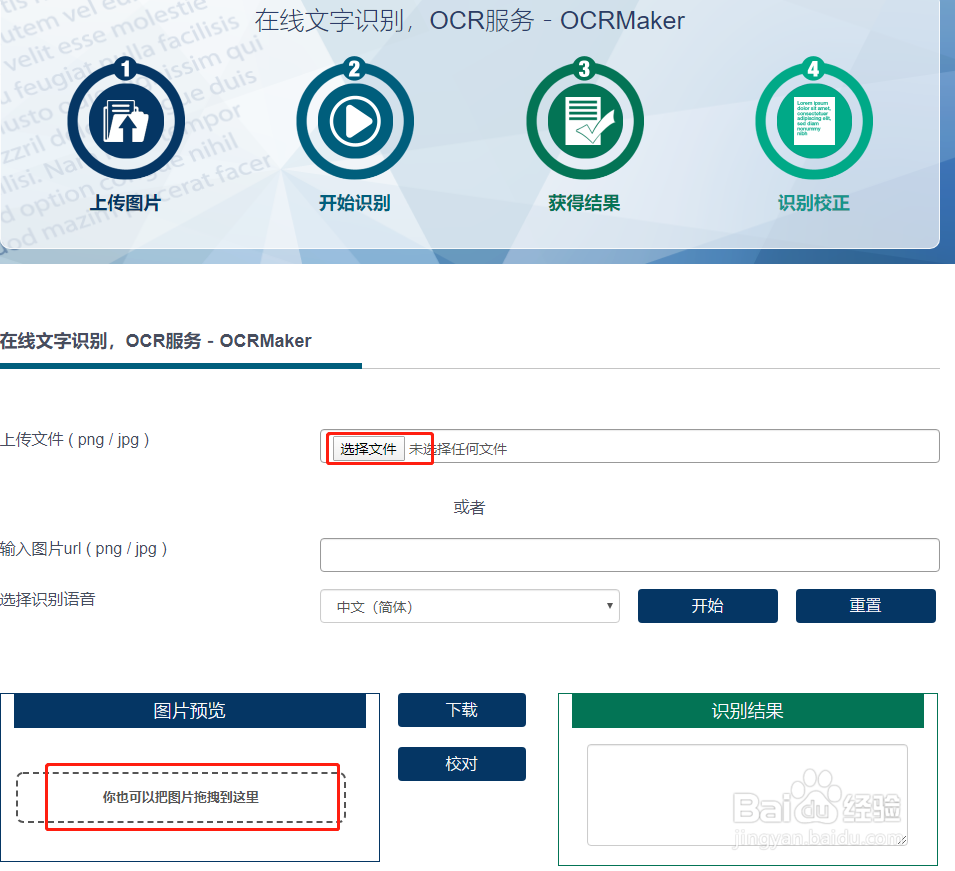Viewport: 955px width, 871px height.
Task: Click the 识别结果 panel header
Action: pyautogui.click(x=747, y=710)
